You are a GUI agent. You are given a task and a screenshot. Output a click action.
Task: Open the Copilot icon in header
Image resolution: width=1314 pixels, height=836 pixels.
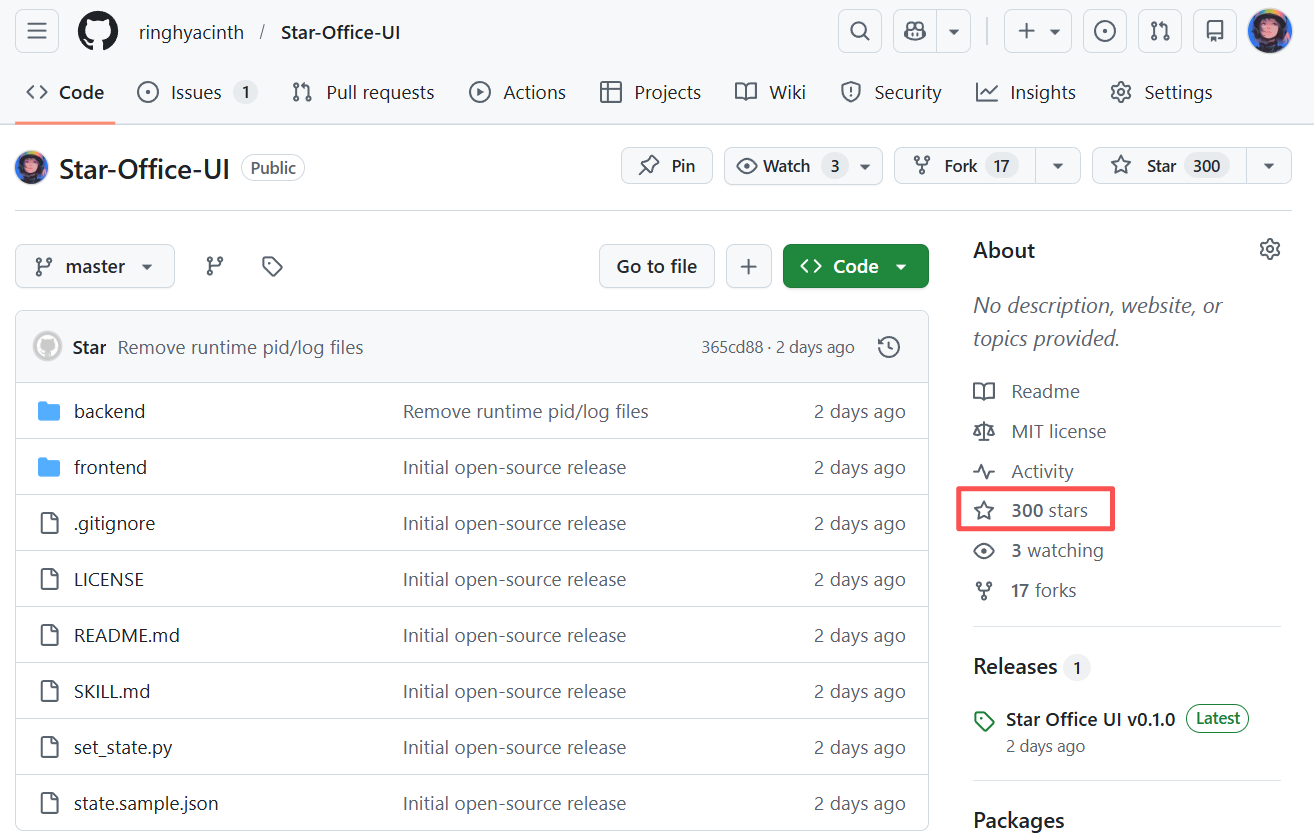click(x=914, y=32)
